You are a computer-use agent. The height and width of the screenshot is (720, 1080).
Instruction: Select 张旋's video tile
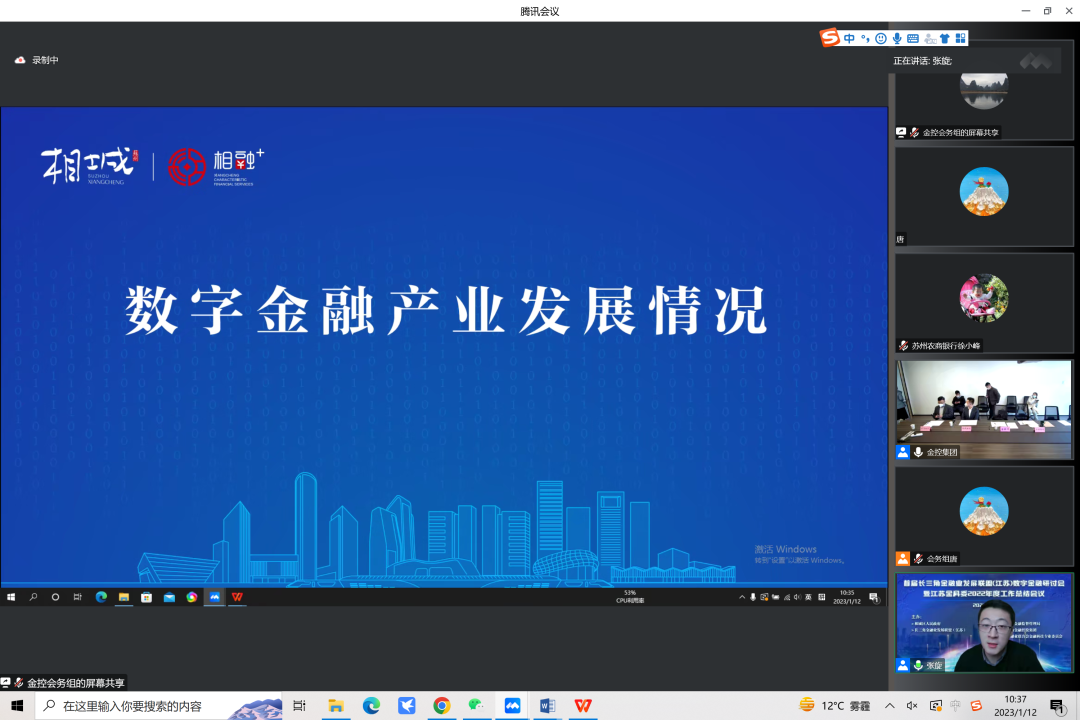coord(984,623)
